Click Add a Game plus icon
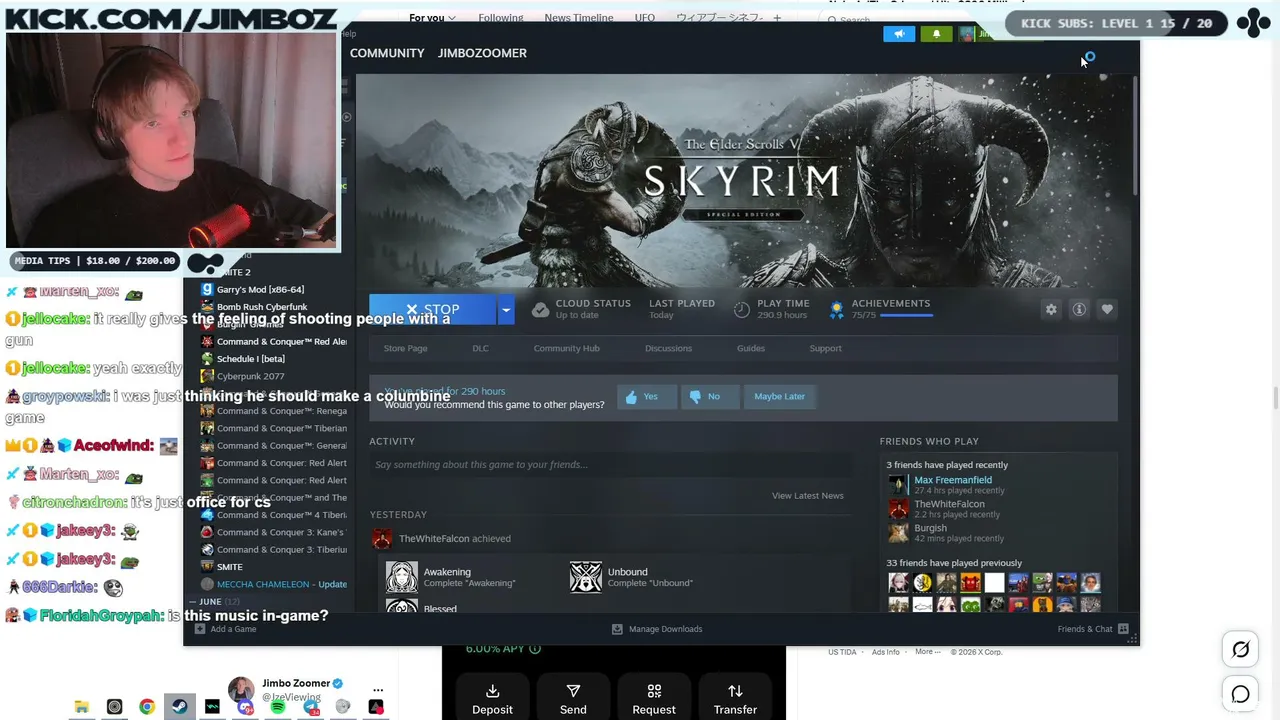 pos(200,629)
